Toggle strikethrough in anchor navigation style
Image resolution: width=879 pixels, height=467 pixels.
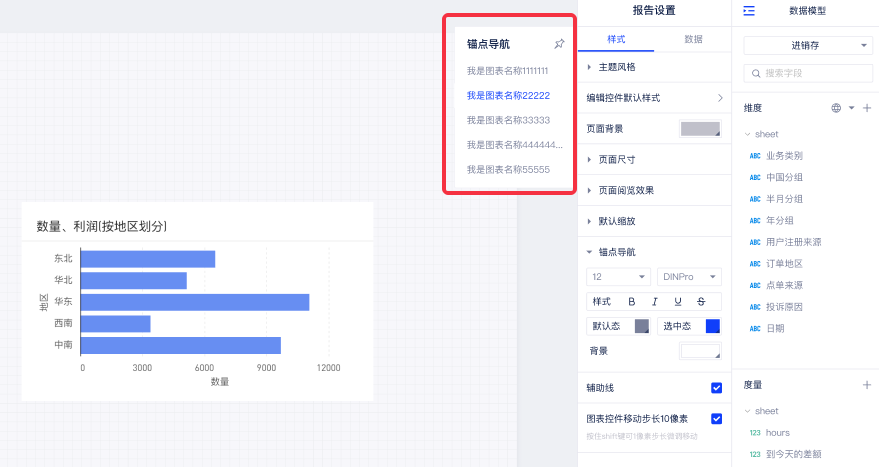coord(701,302)
